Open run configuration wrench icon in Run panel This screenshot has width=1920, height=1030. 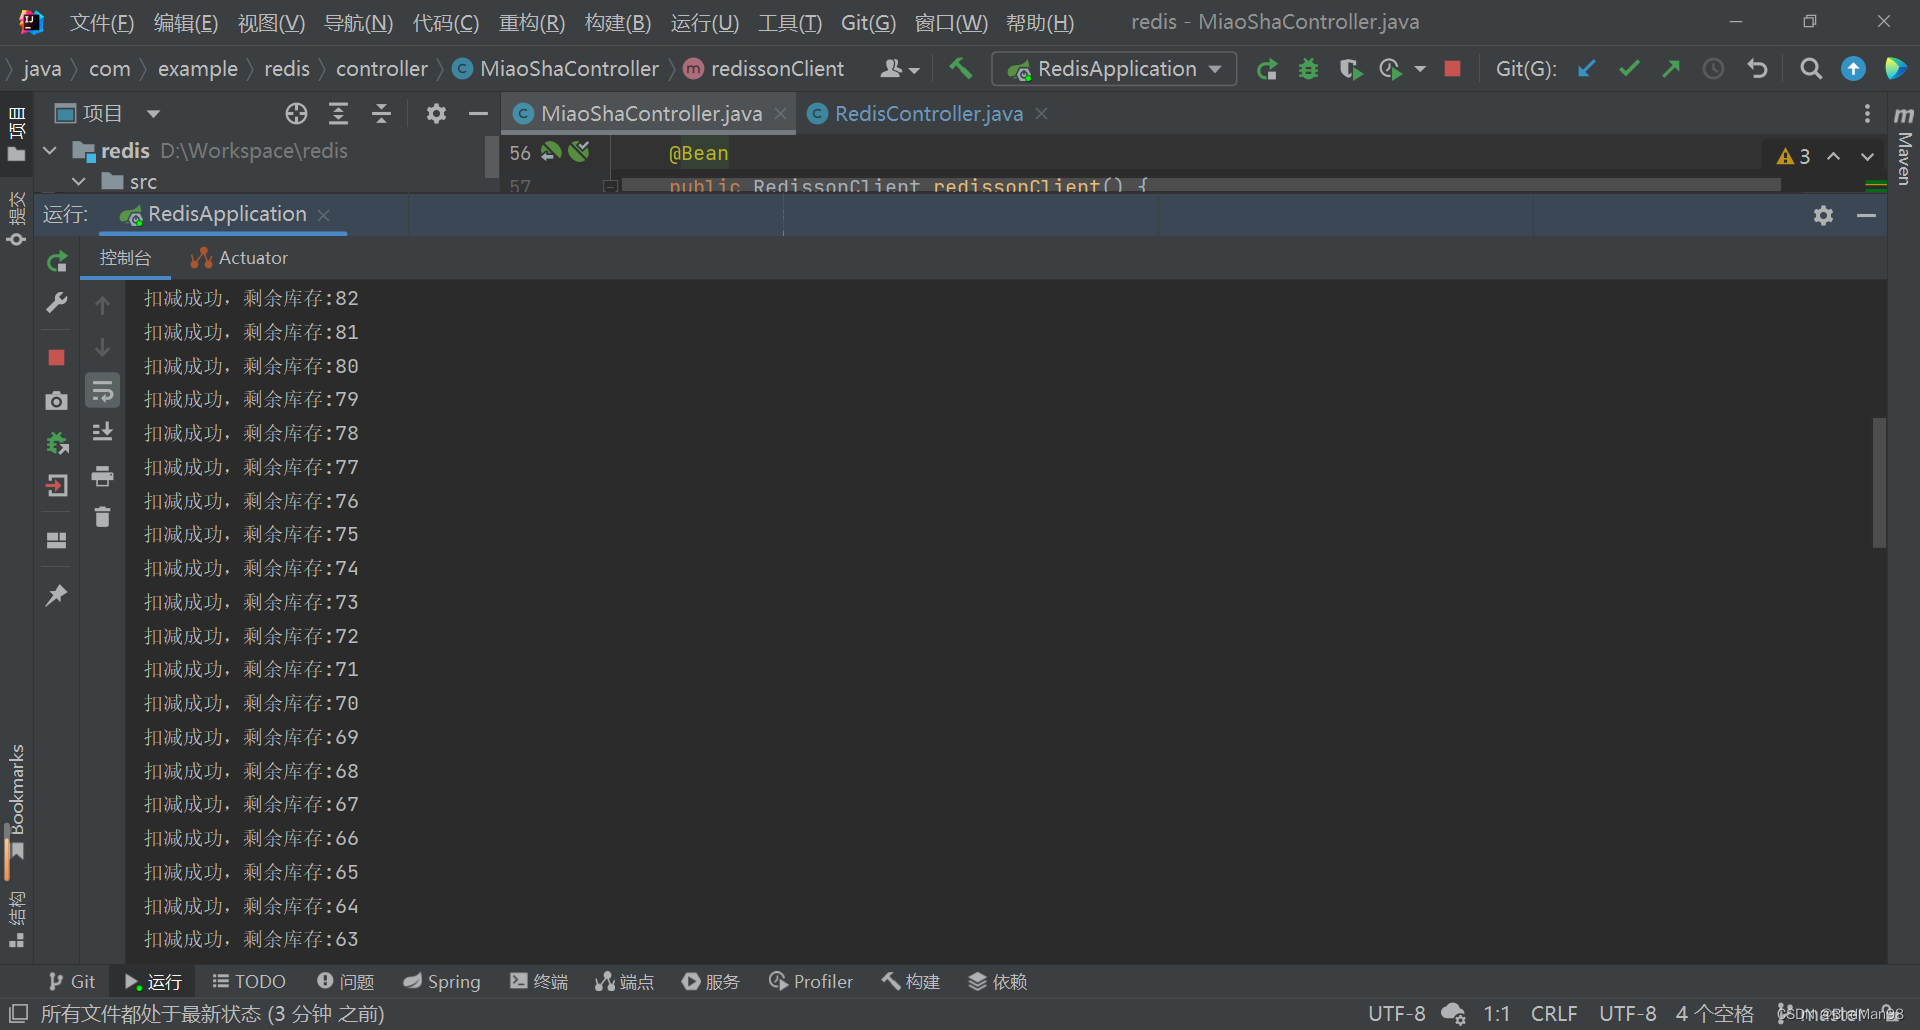click(57, 303)
